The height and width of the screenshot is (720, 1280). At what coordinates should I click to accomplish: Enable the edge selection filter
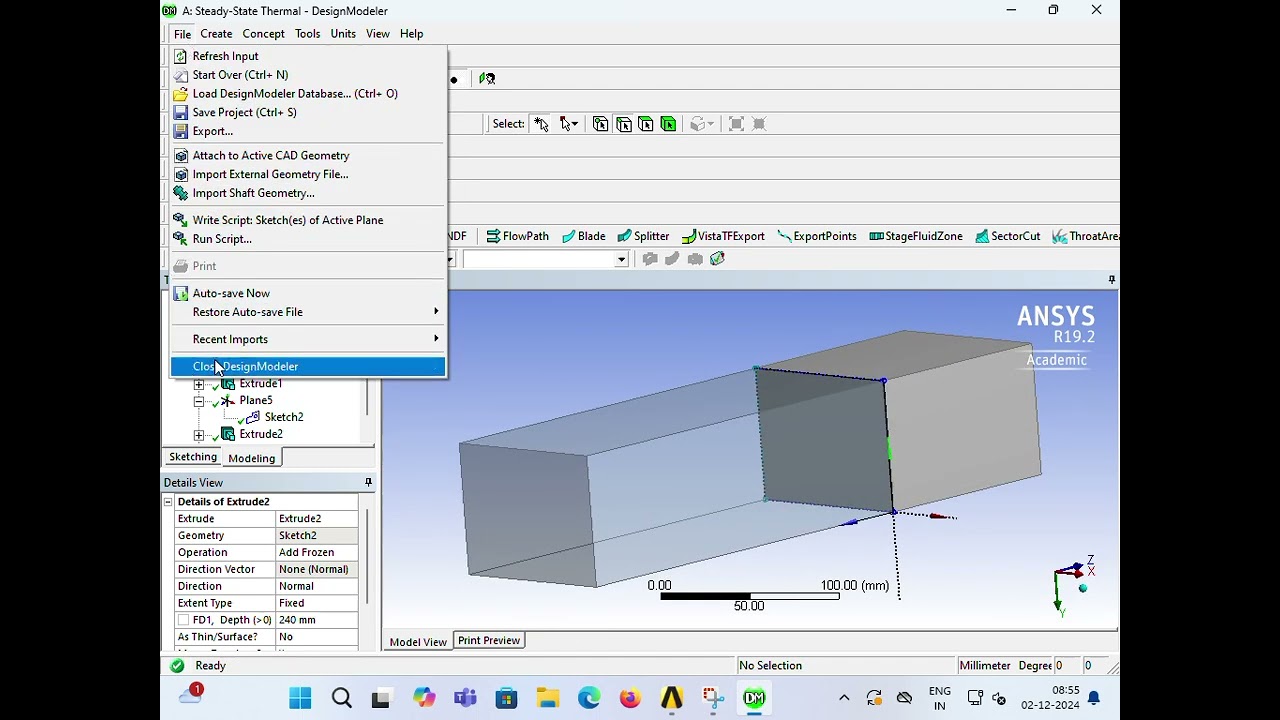623,124
